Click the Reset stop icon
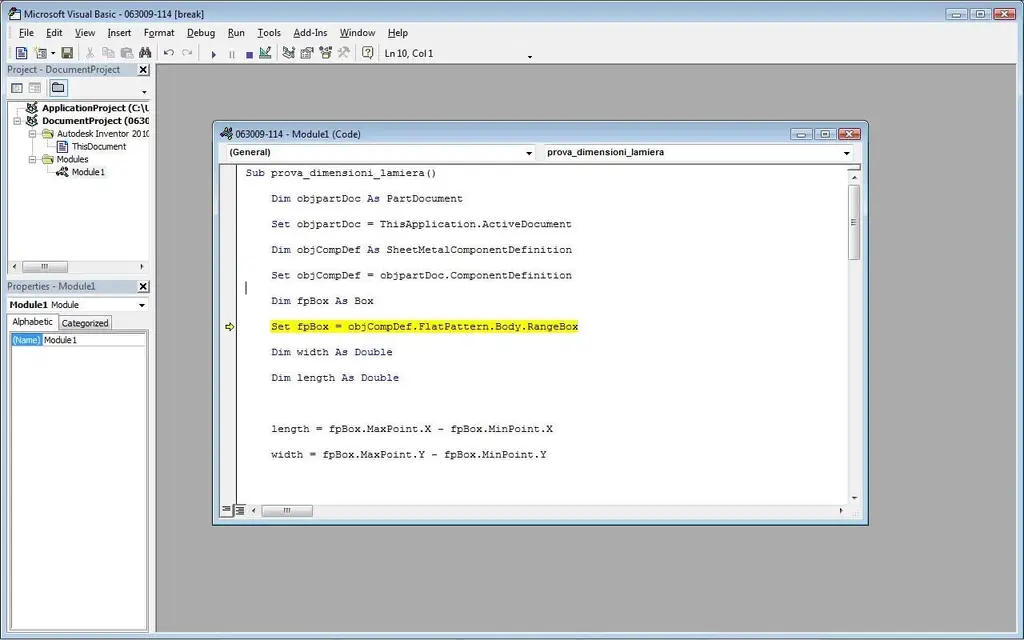The image size is (1024, 640). tap(249, 54)
